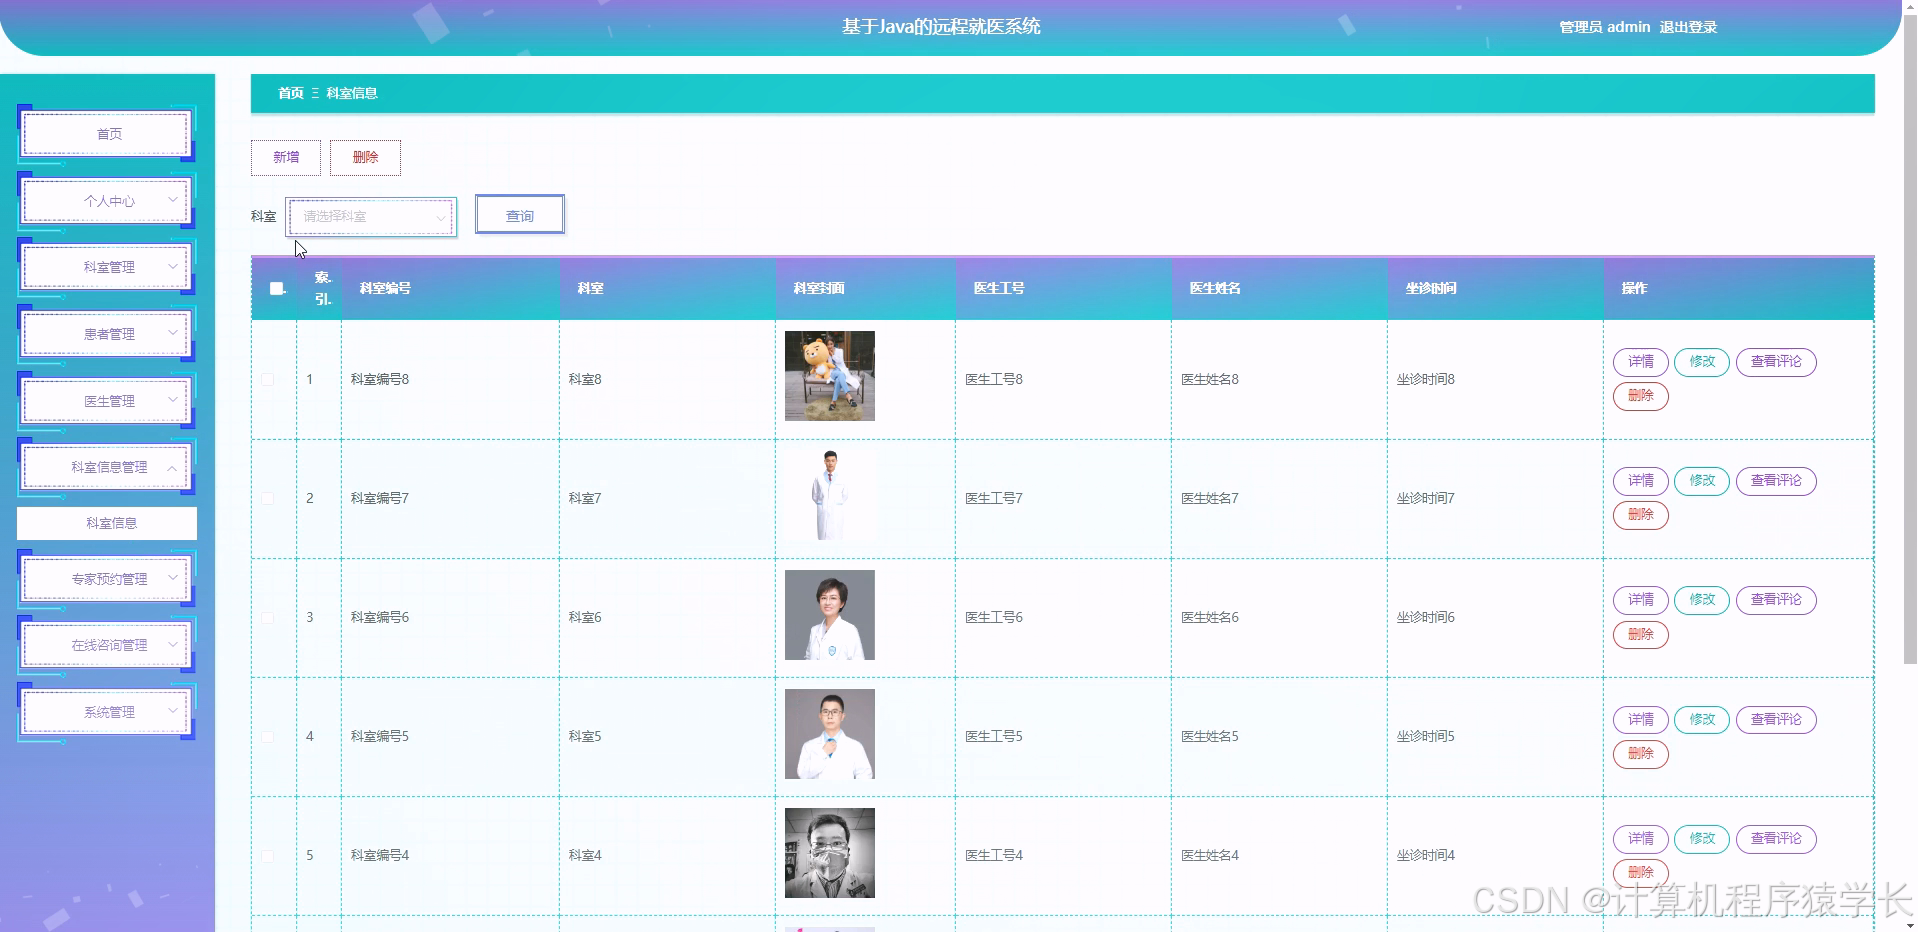Expand the 科室管理 sidebar menu

tap(108, 267)
